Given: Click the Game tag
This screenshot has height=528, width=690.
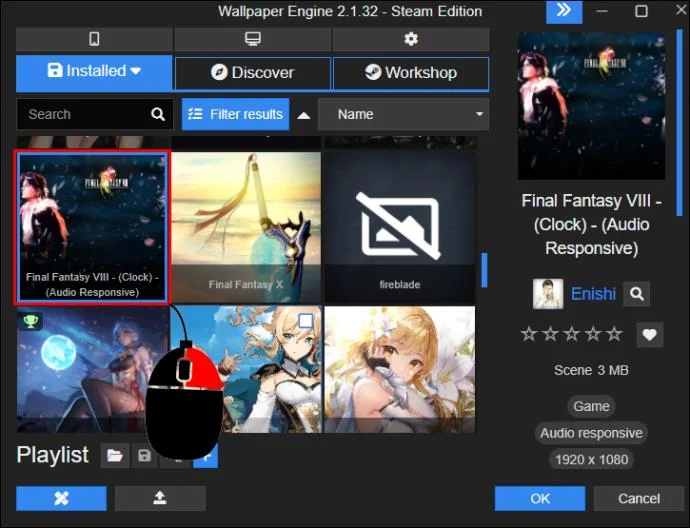Looking at the screenshot, I should [x=591, y=406].
